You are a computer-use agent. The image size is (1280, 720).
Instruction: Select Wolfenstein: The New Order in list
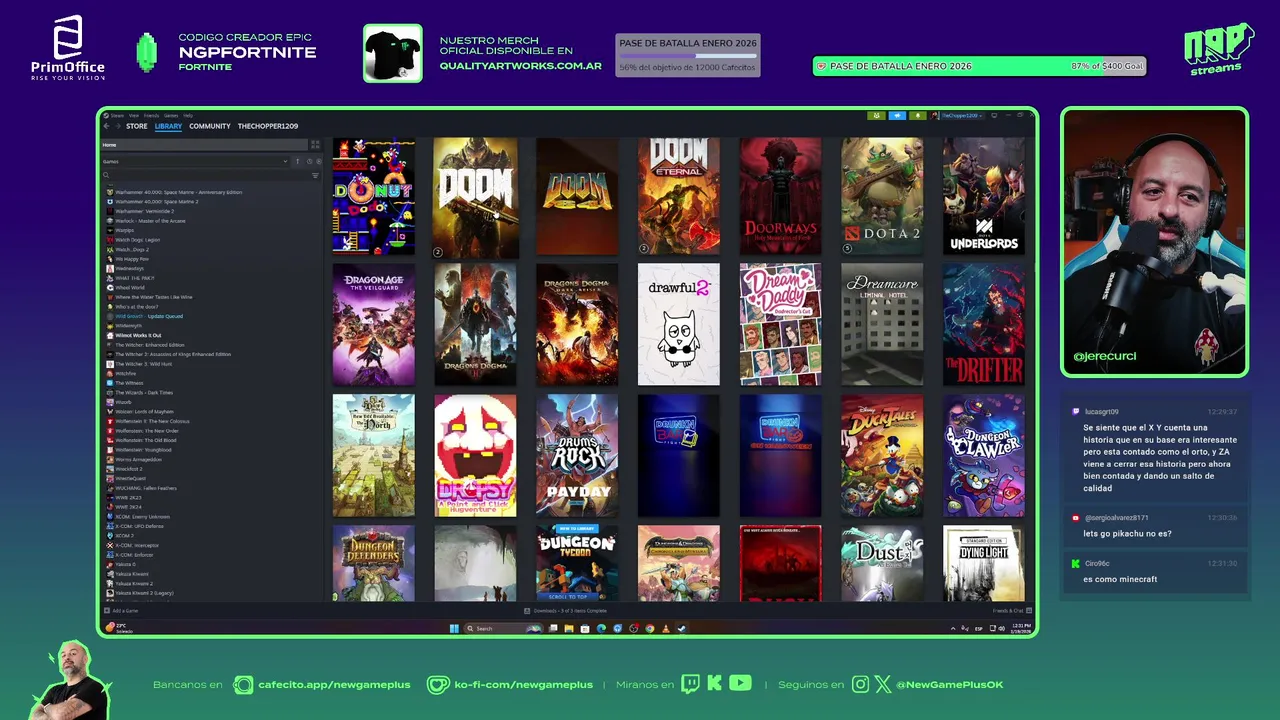147,431
